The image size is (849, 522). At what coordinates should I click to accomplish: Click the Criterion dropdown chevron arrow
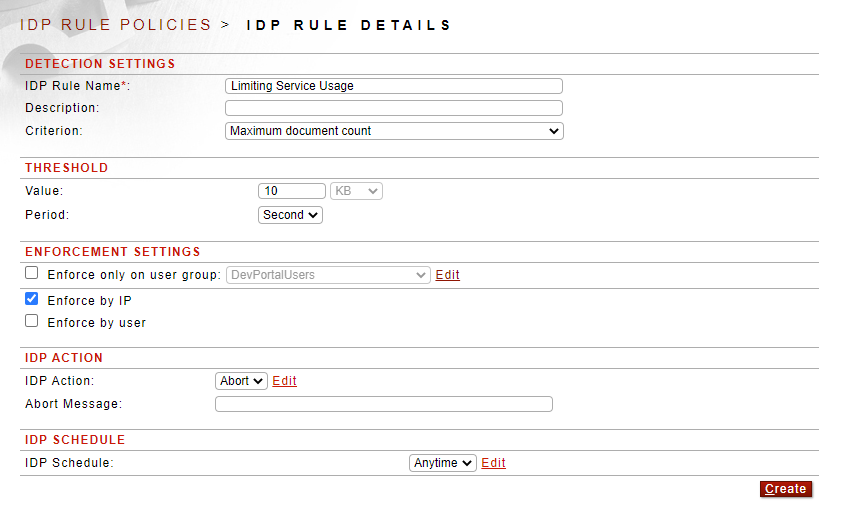click(553, 131)
